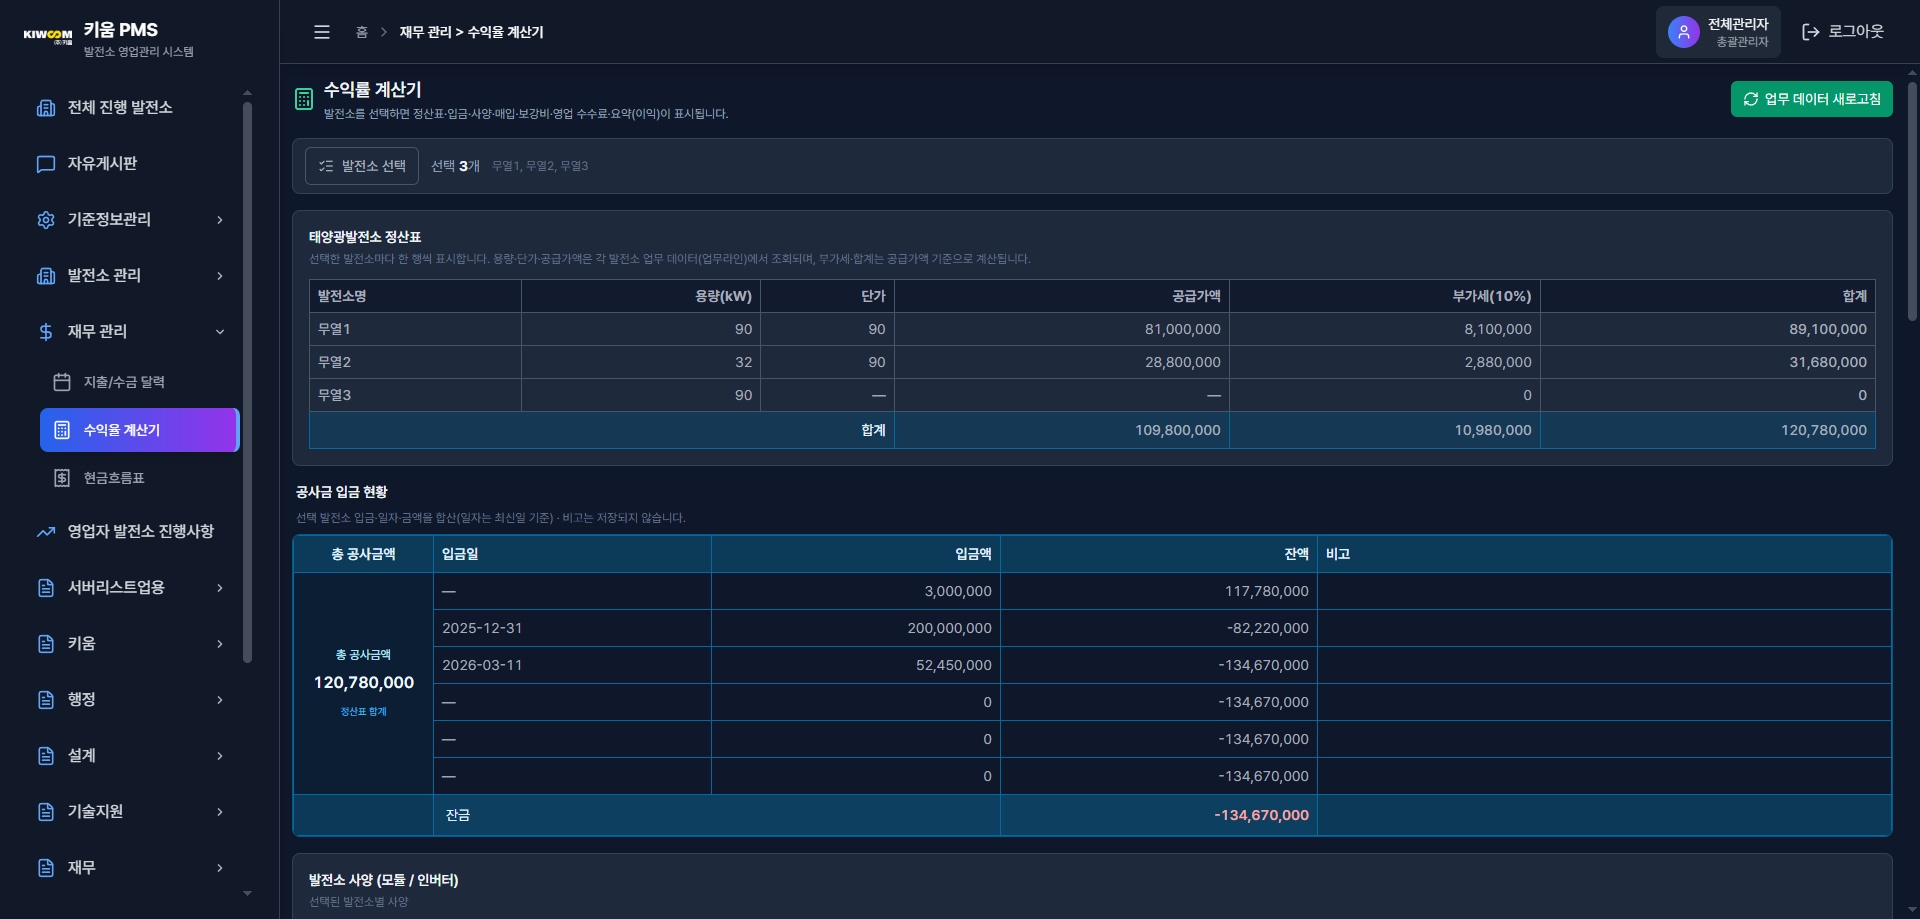Click the KIWOOM logo in sidebar header
Screen dimensions: 1920x919
pos(47,36)
